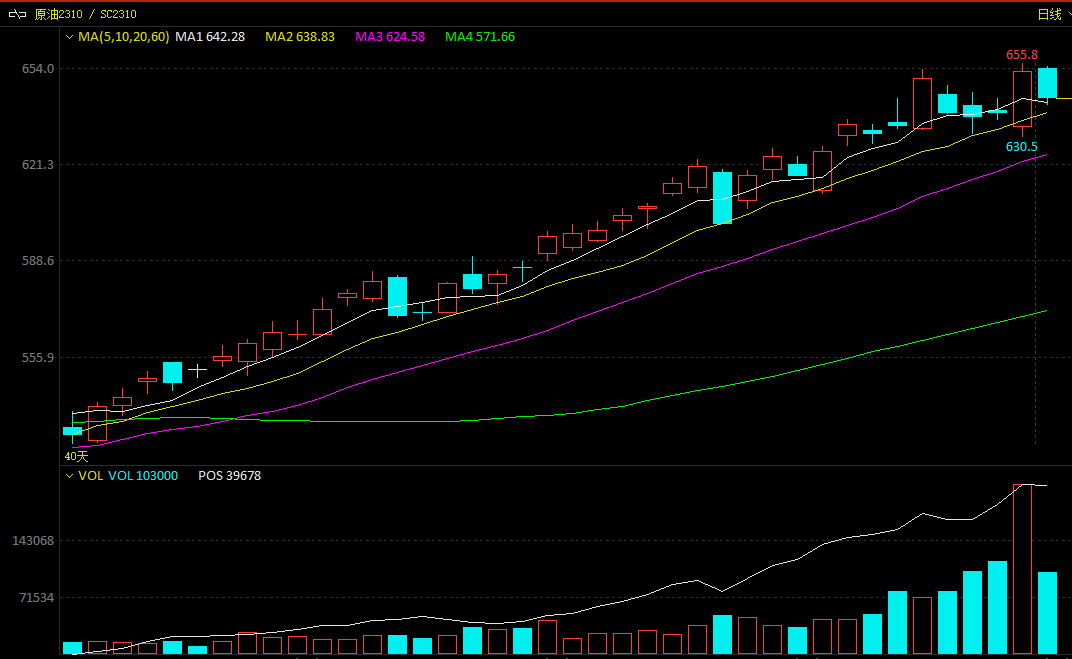Click the VOL 103000 volume readout

tap(143, 476)
